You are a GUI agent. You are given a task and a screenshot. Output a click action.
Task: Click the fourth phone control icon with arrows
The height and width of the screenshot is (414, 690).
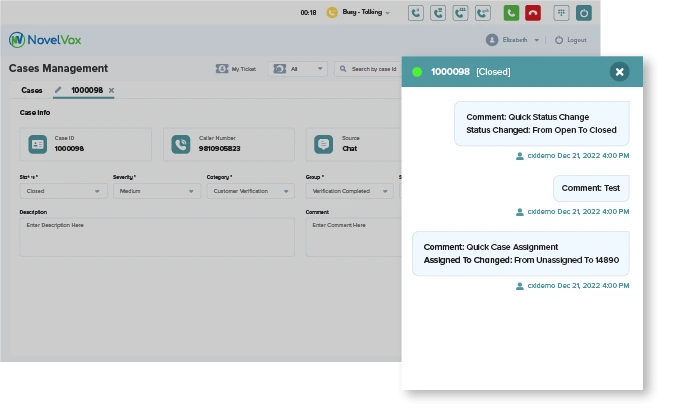(x=483, y=13)
